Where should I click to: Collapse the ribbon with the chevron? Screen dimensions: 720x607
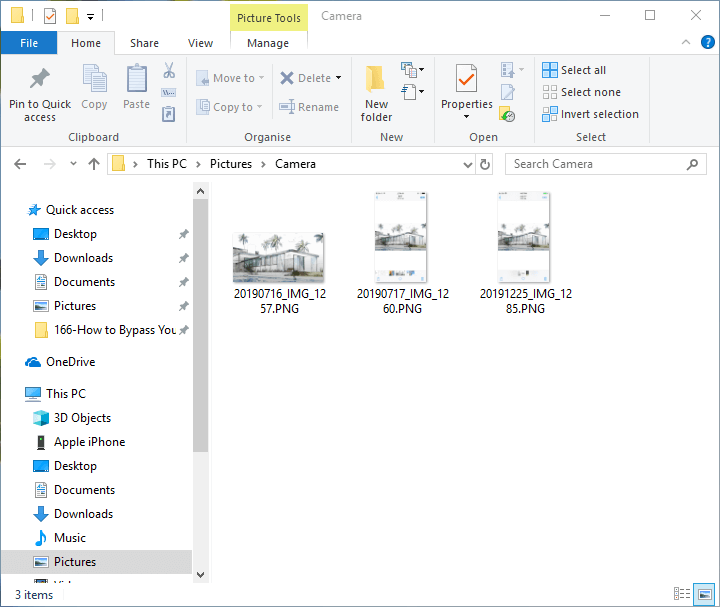point(686,42)
